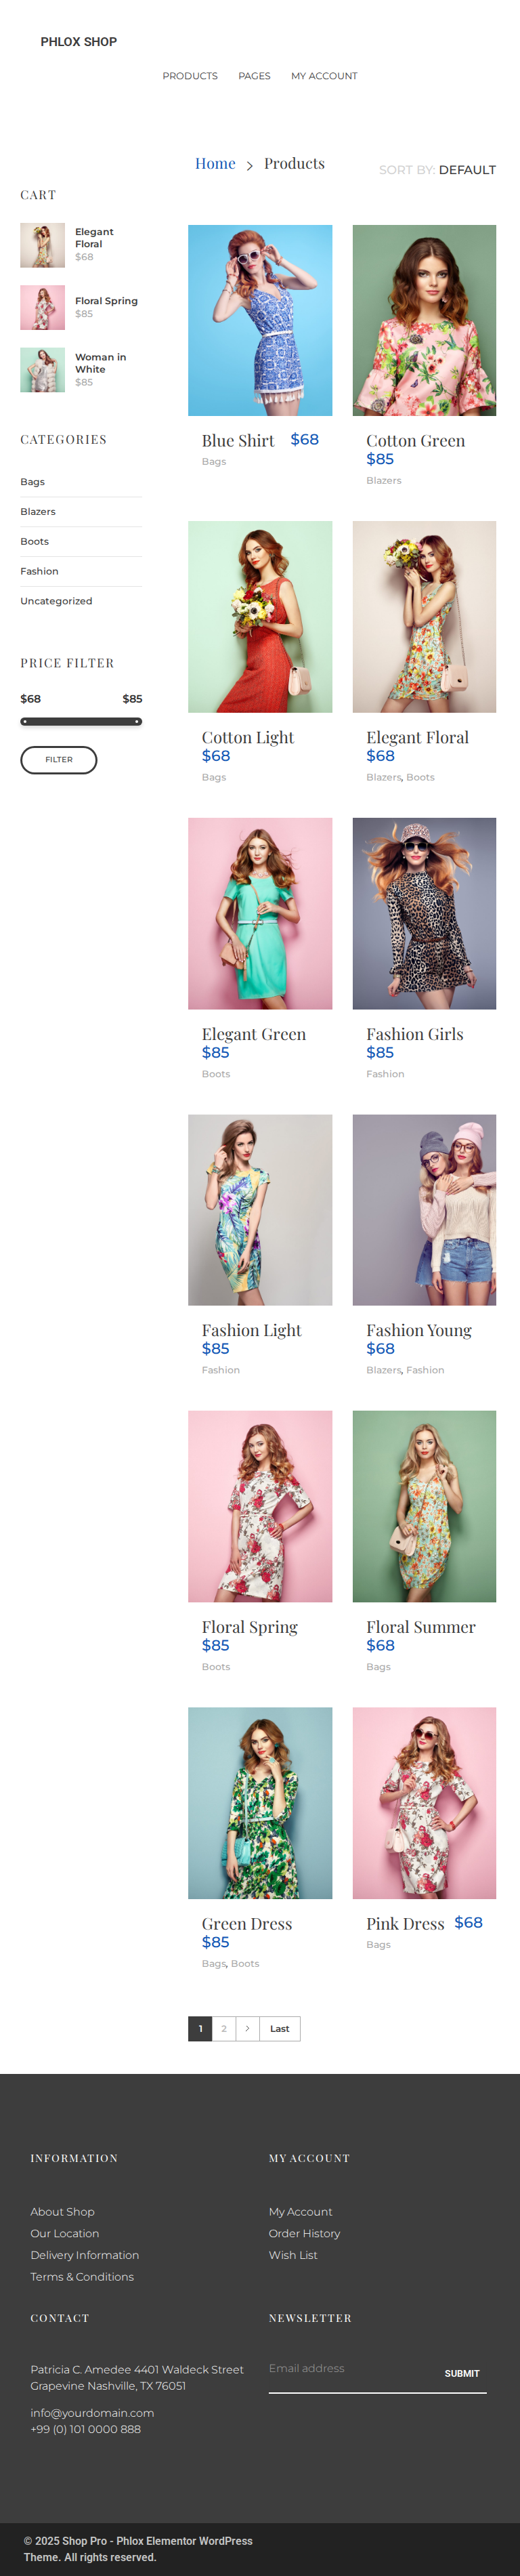
Task: Open the Blue Shirt product image
Action: 260,320
